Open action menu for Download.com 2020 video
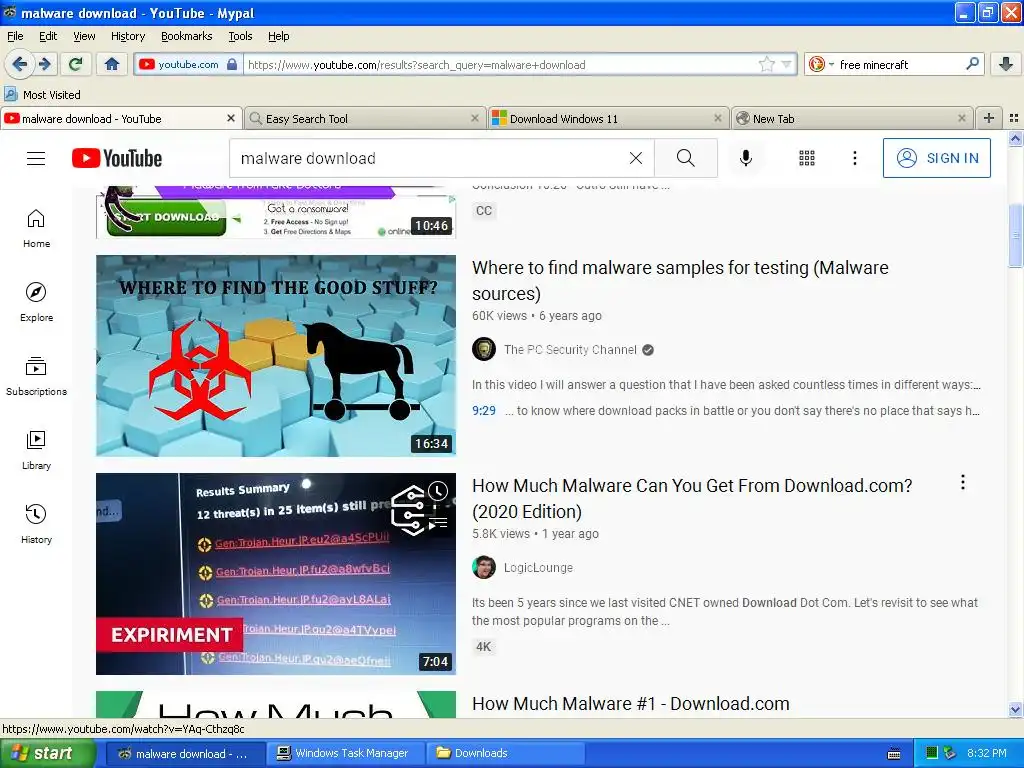Viewport: 1024px width, 768px height. pyautogui.click(x=963, y=483)
